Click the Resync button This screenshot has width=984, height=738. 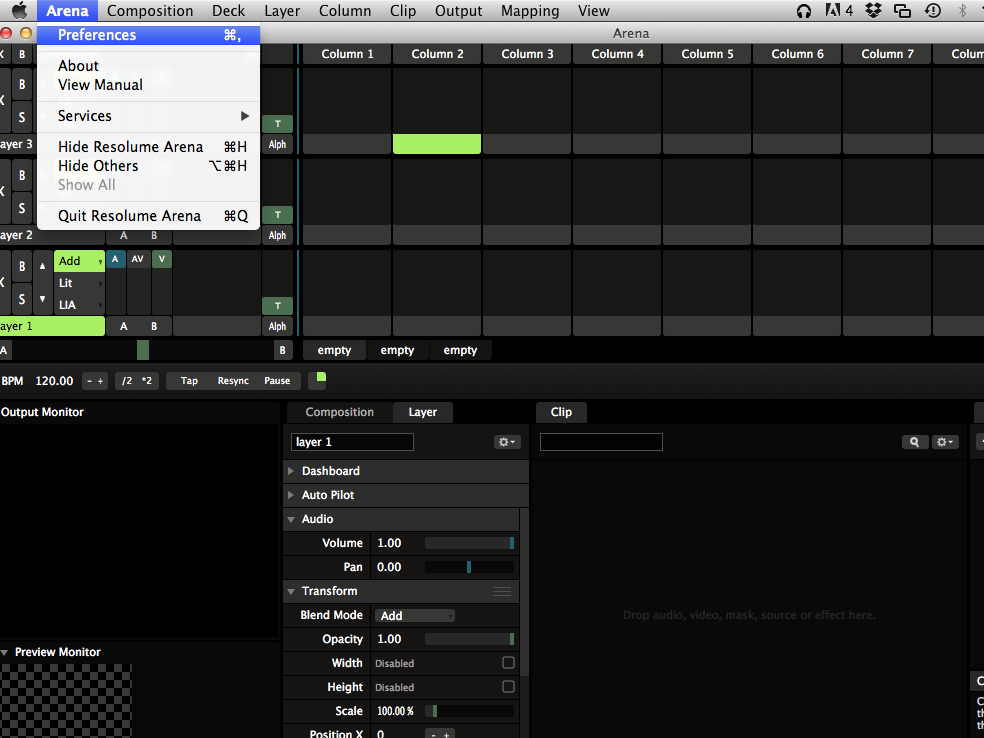(233, 381)
